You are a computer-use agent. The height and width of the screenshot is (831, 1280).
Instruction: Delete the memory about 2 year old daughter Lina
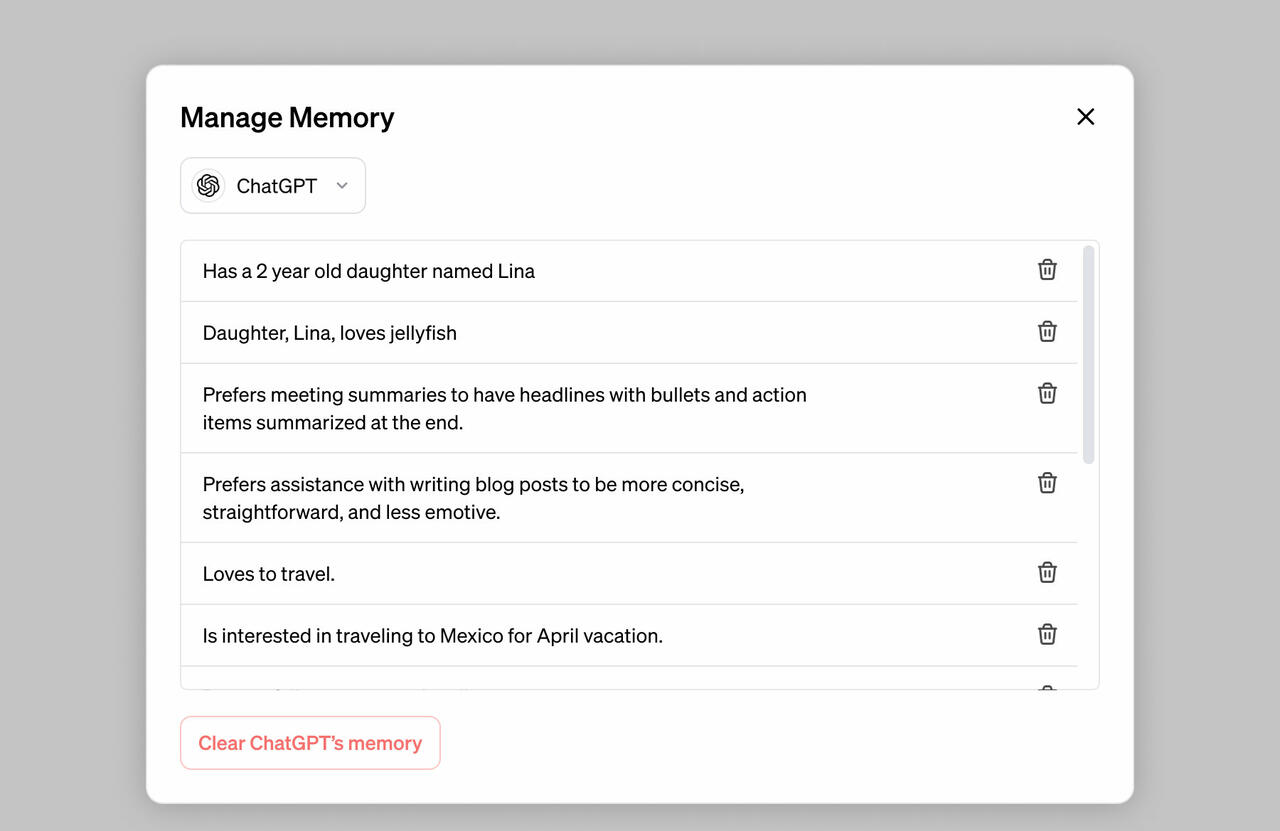pyautogui.click(x=1047, y=270)
